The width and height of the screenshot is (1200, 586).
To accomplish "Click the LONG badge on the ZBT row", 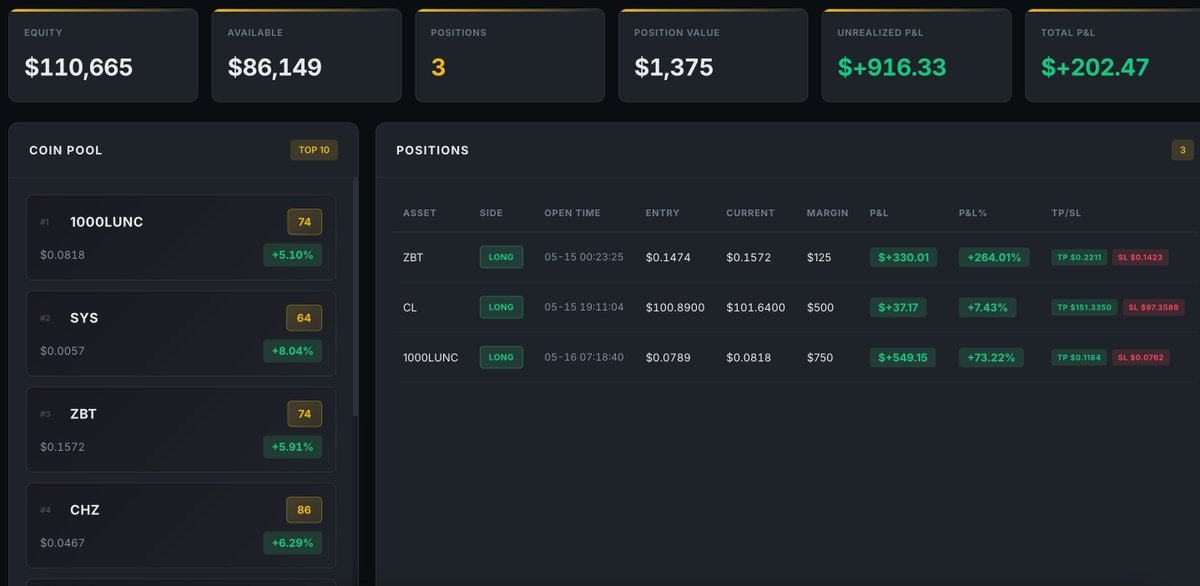I will coord(501,257).
